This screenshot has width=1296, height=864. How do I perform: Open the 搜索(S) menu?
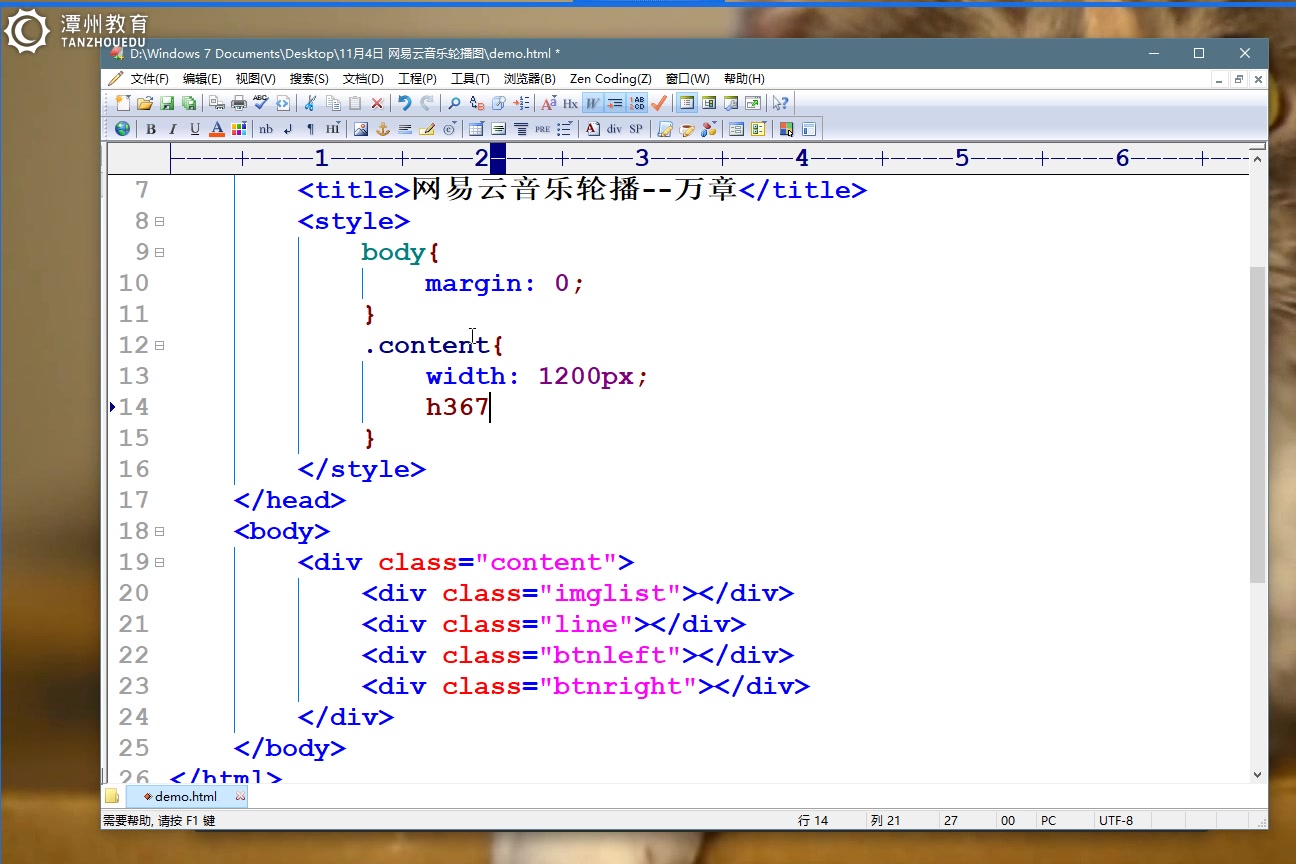pos(309,79)
